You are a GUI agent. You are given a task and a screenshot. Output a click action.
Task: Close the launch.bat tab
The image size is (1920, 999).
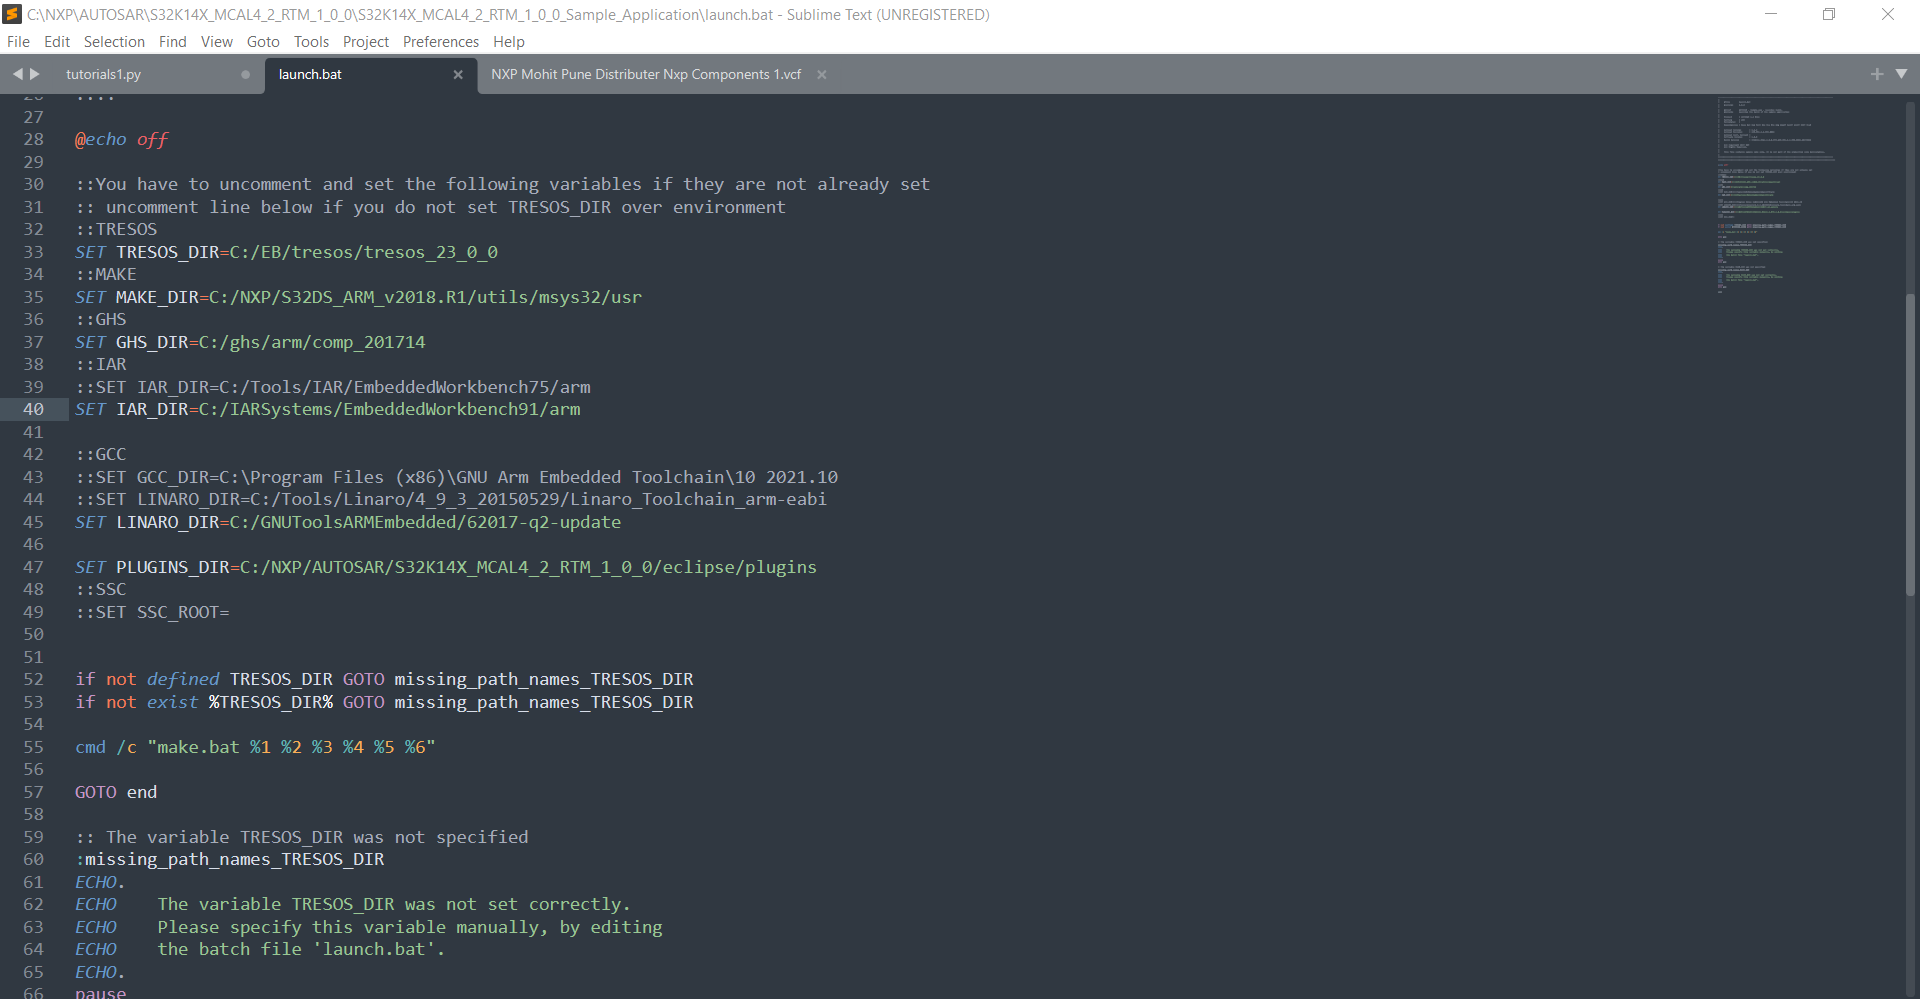pyautogui.click(x=458, y=74)
